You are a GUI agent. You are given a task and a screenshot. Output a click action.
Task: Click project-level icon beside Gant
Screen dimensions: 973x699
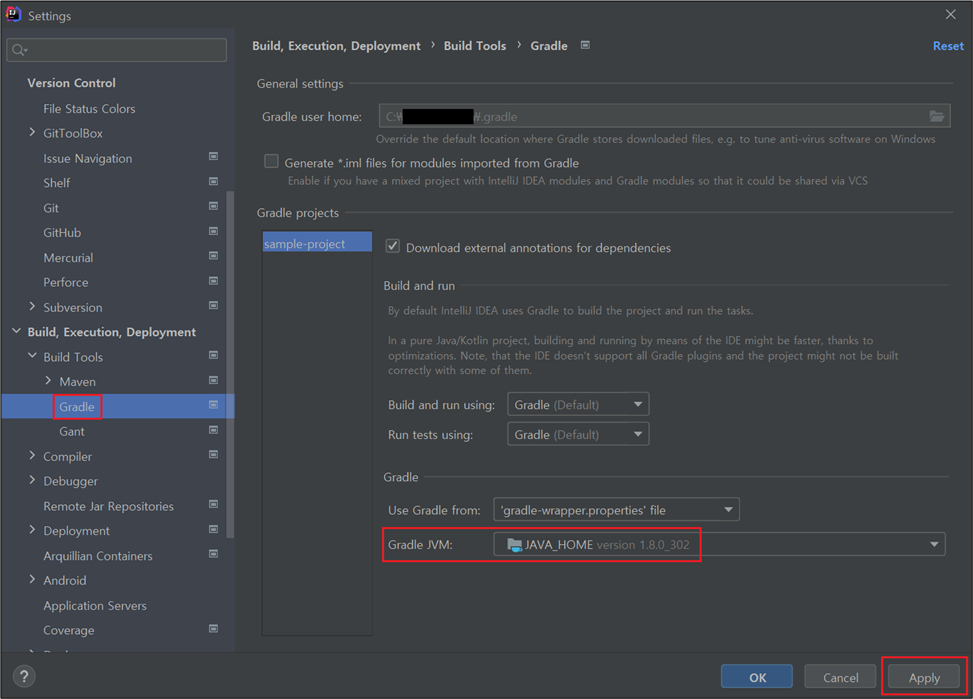(x=213, y=430)
